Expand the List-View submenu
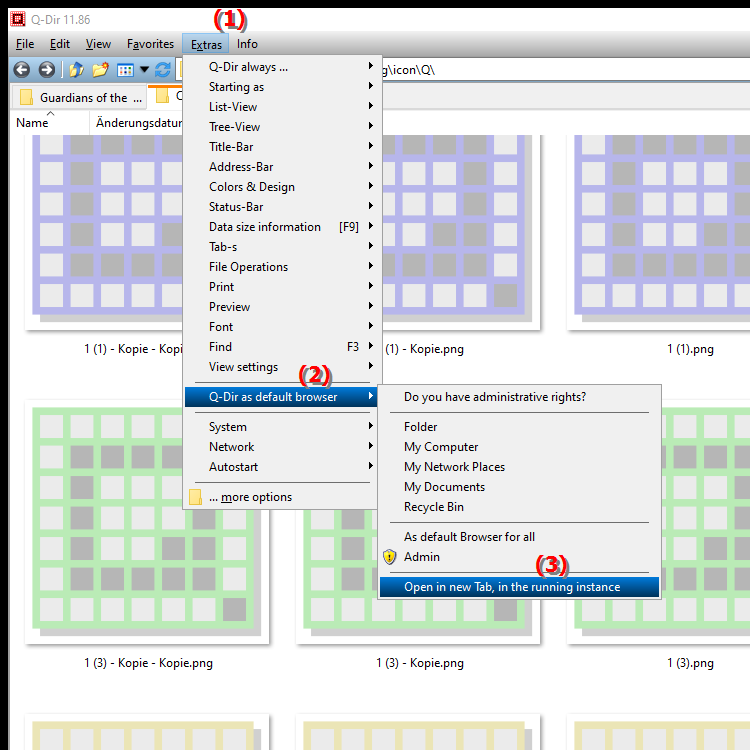750x750 pixels. click(281, 107)
